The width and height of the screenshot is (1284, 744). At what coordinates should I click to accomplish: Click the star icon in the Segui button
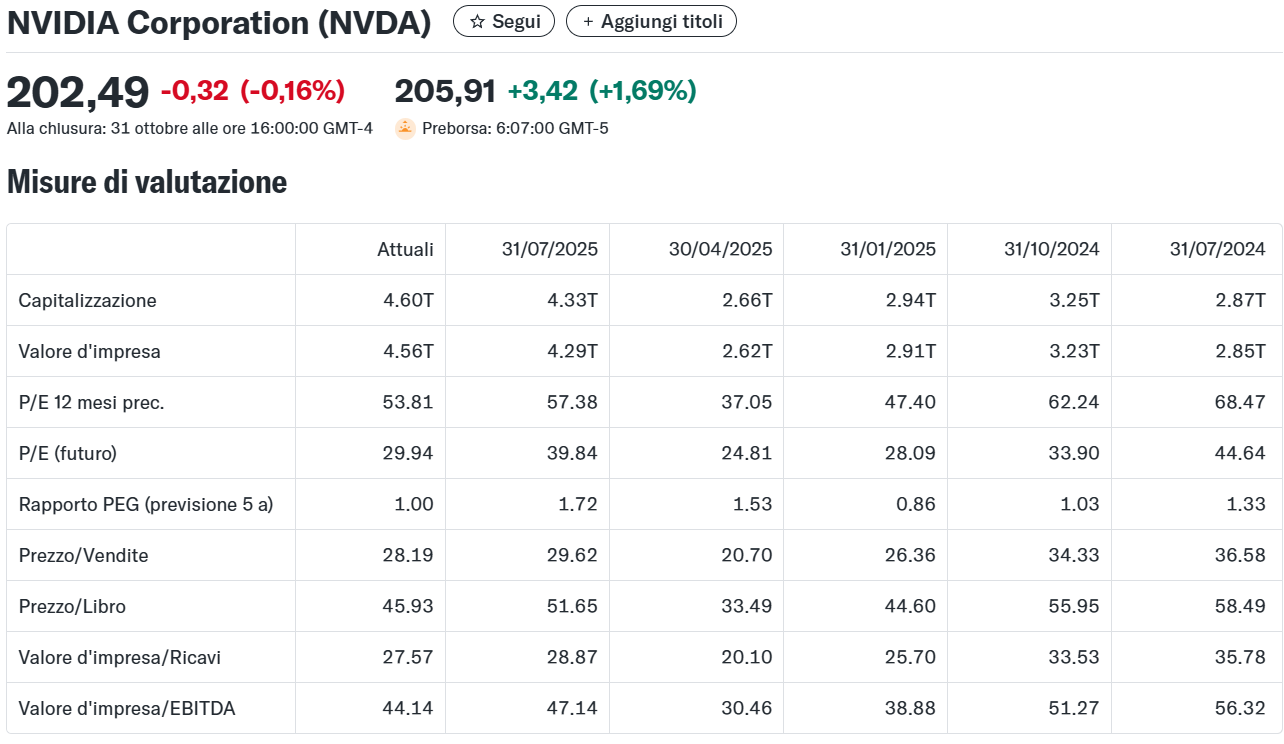click(x=477, y=22)
